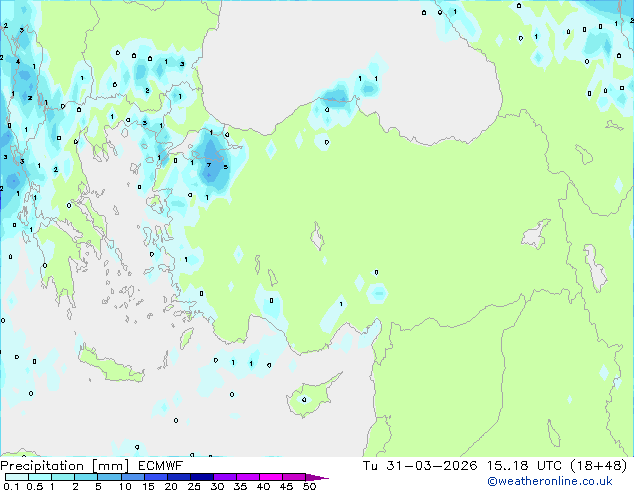Click the island of Cyprus on map

[311, 396]
